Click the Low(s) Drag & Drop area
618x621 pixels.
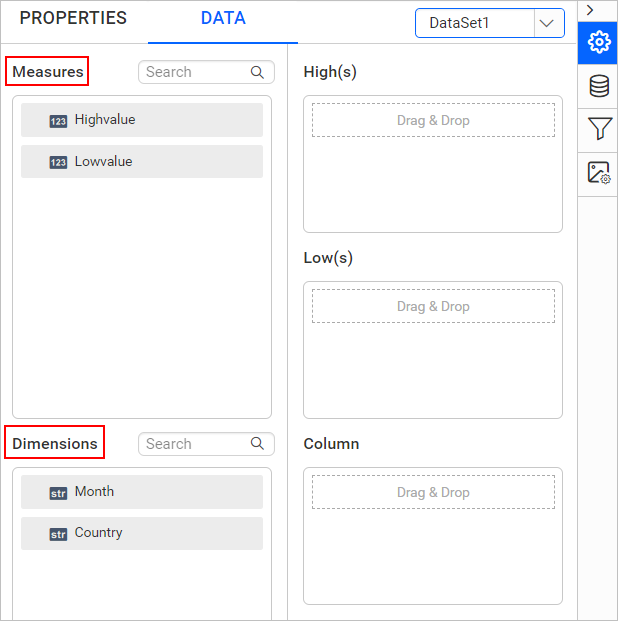tap(433, 306)
